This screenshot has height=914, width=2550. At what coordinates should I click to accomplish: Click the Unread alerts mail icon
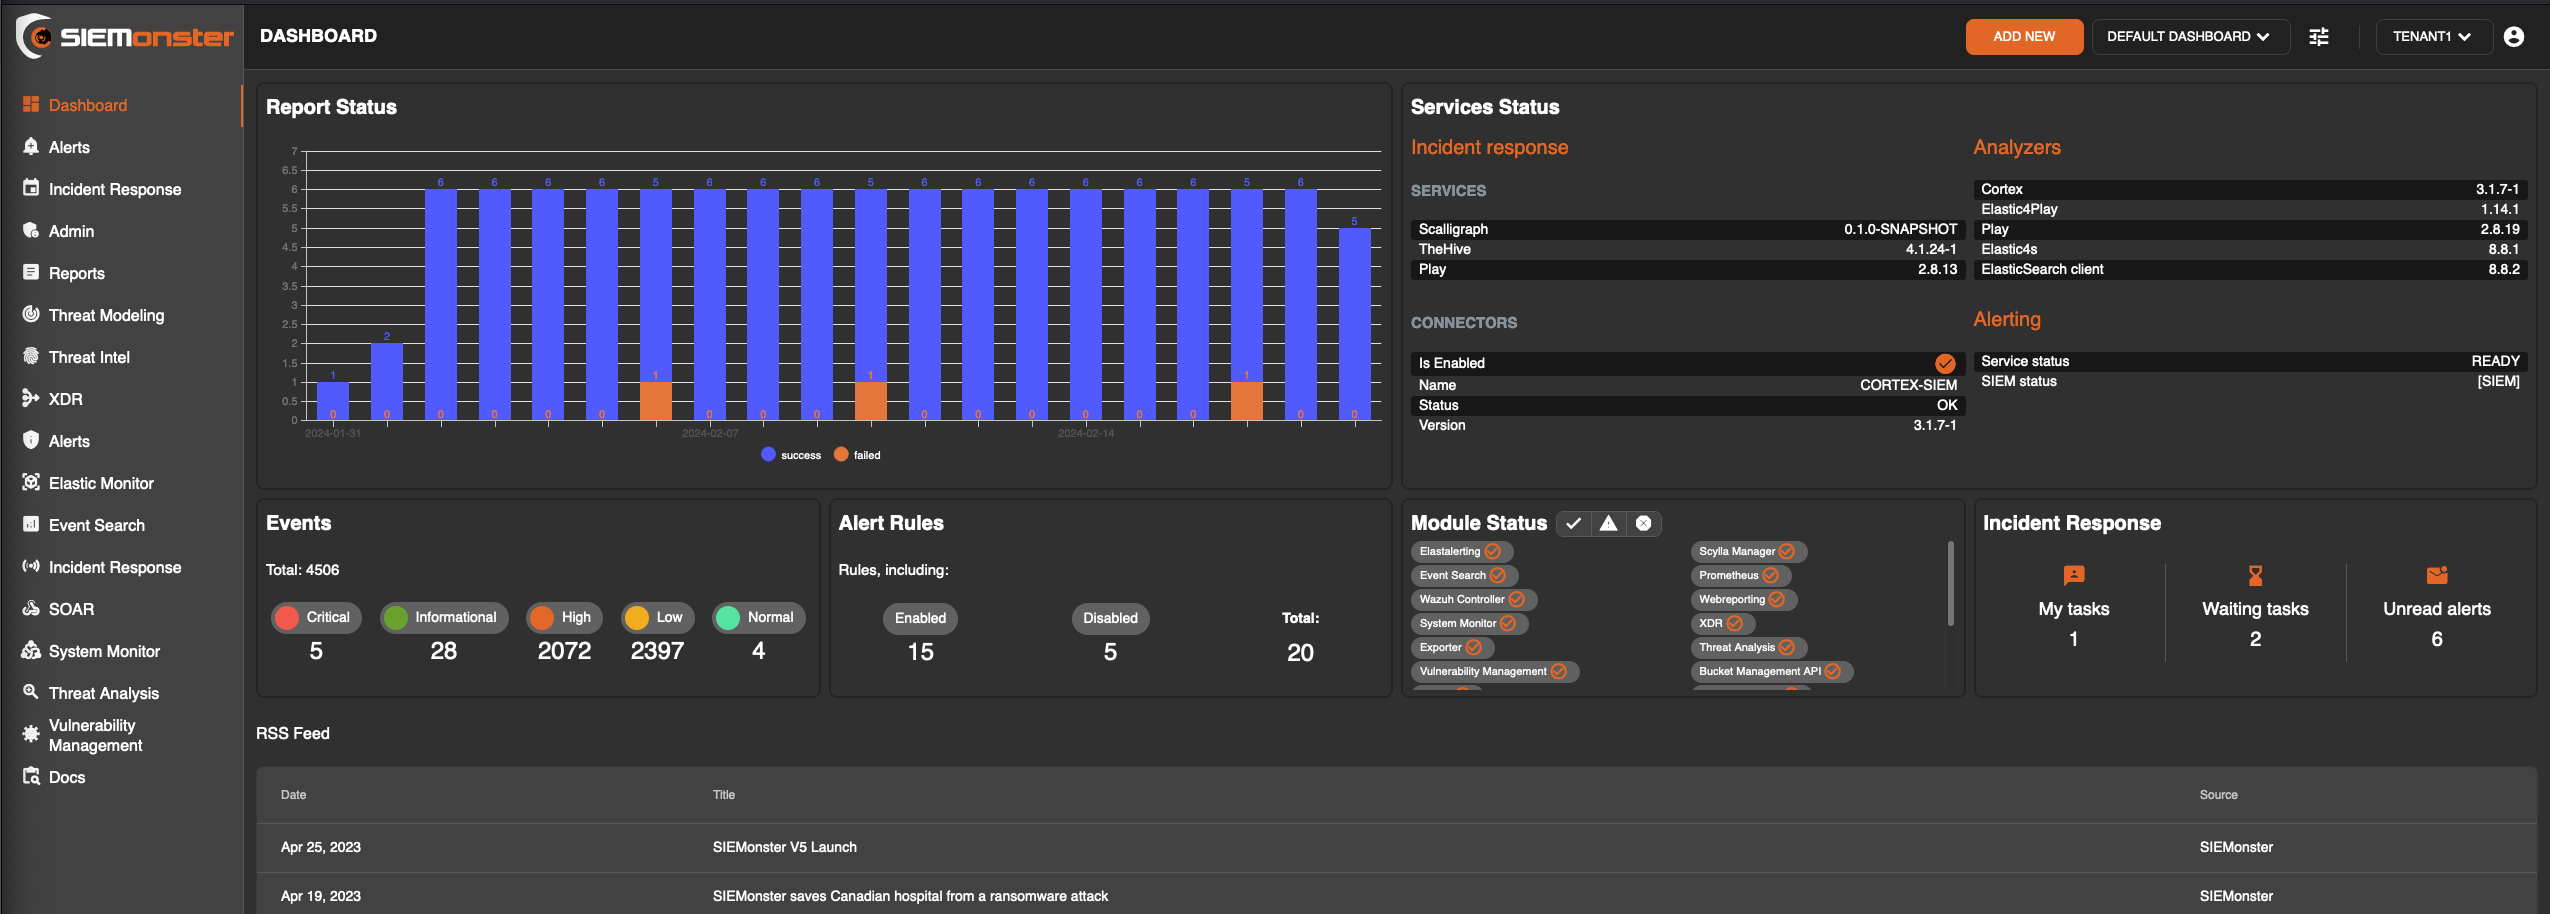(x=2437, y=575)
